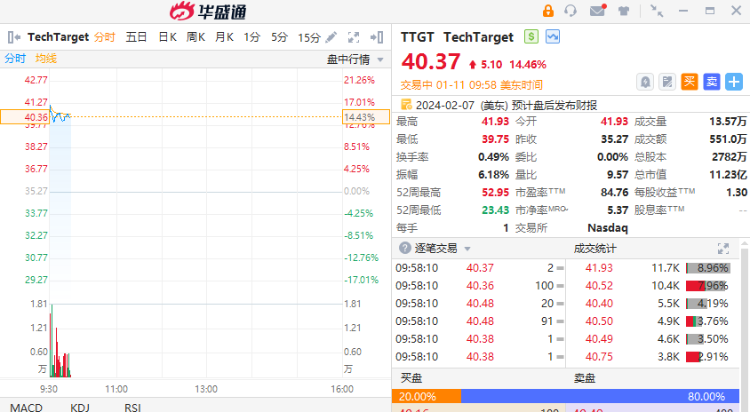Click the green dollar sign badge
Screen dimensions: 750x412
point(531,36)
